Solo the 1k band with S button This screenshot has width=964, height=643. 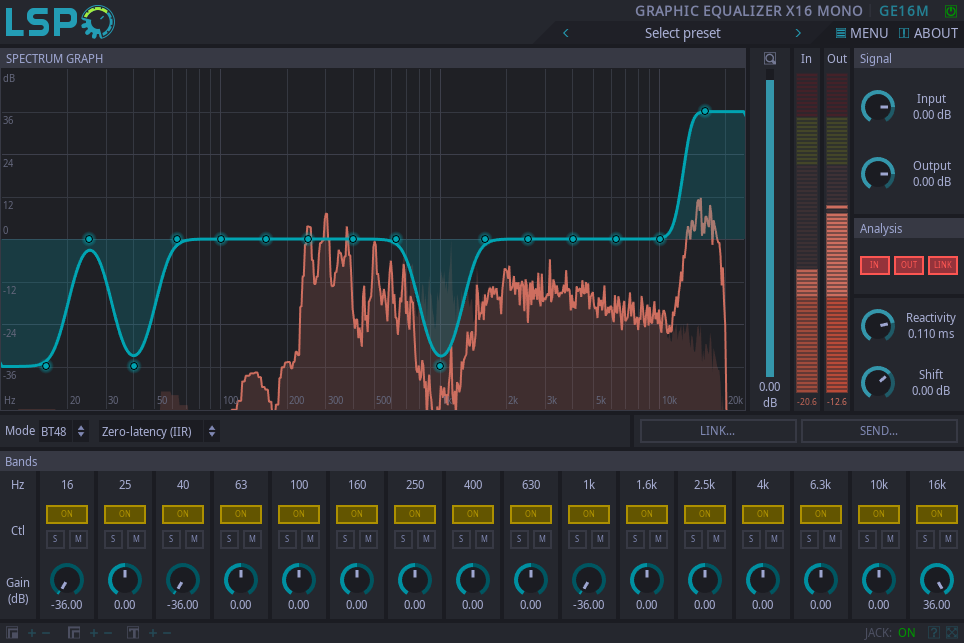578,540
